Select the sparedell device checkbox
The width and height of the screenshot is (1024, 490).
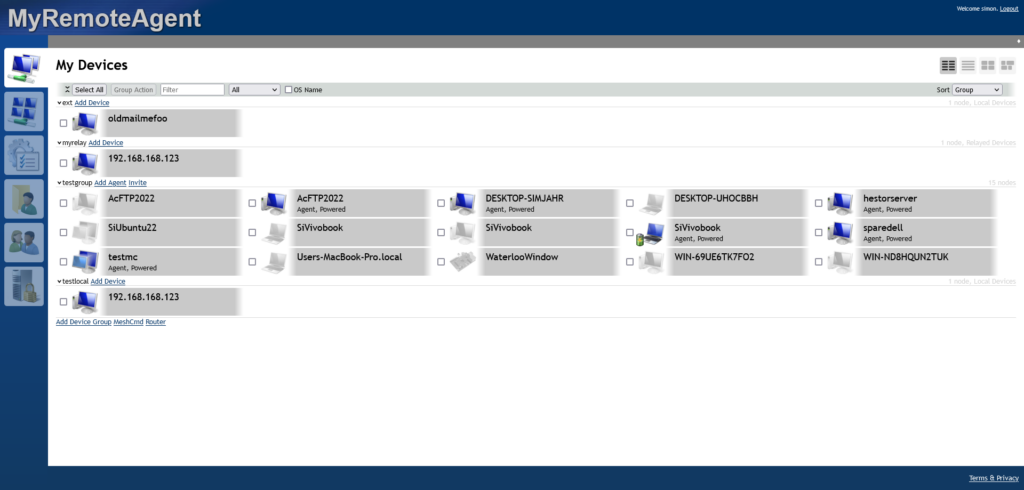pyautogui.click(x=819, y=233)
